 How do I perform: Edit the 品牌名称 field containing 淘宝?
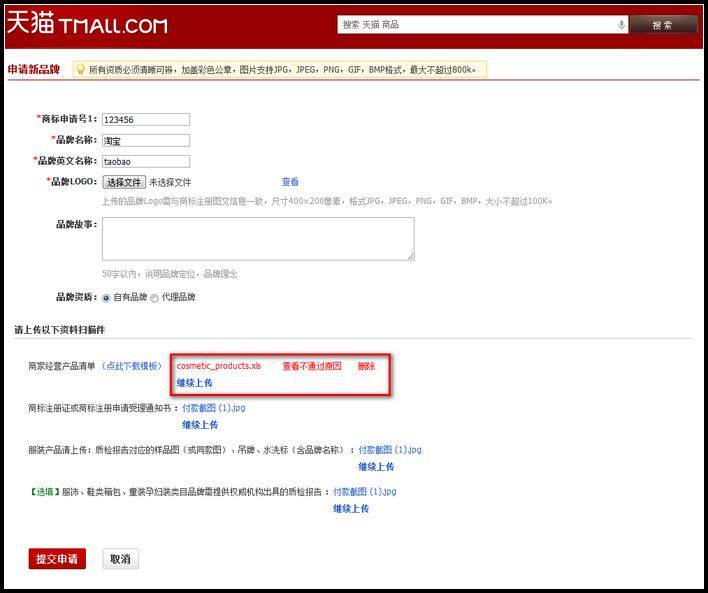(146, 140)
